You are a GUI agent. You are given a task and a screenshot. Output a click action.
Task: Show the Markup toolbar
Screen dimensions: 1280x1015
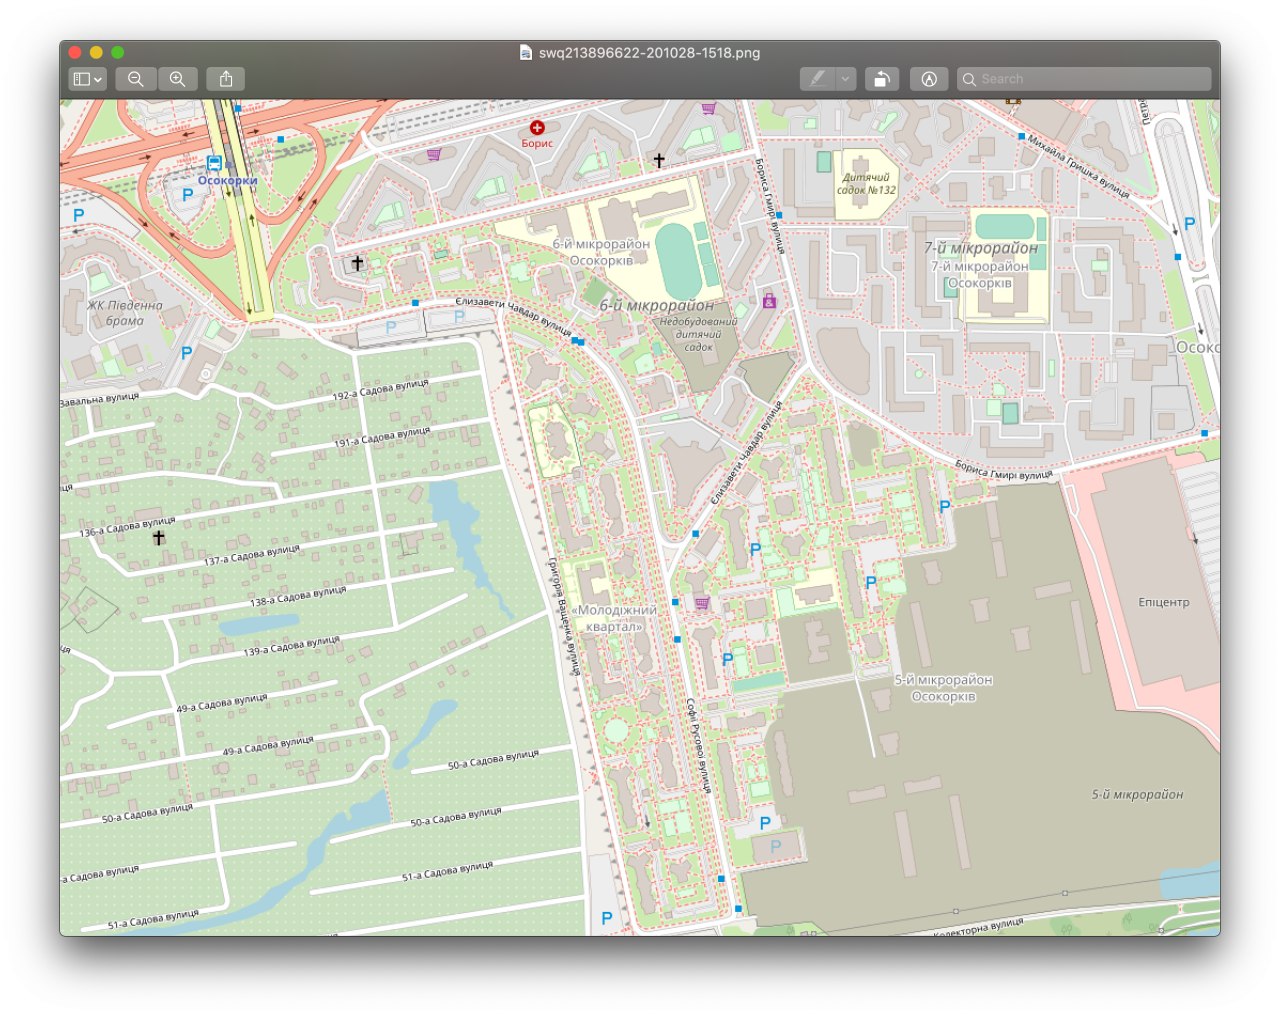929,79
